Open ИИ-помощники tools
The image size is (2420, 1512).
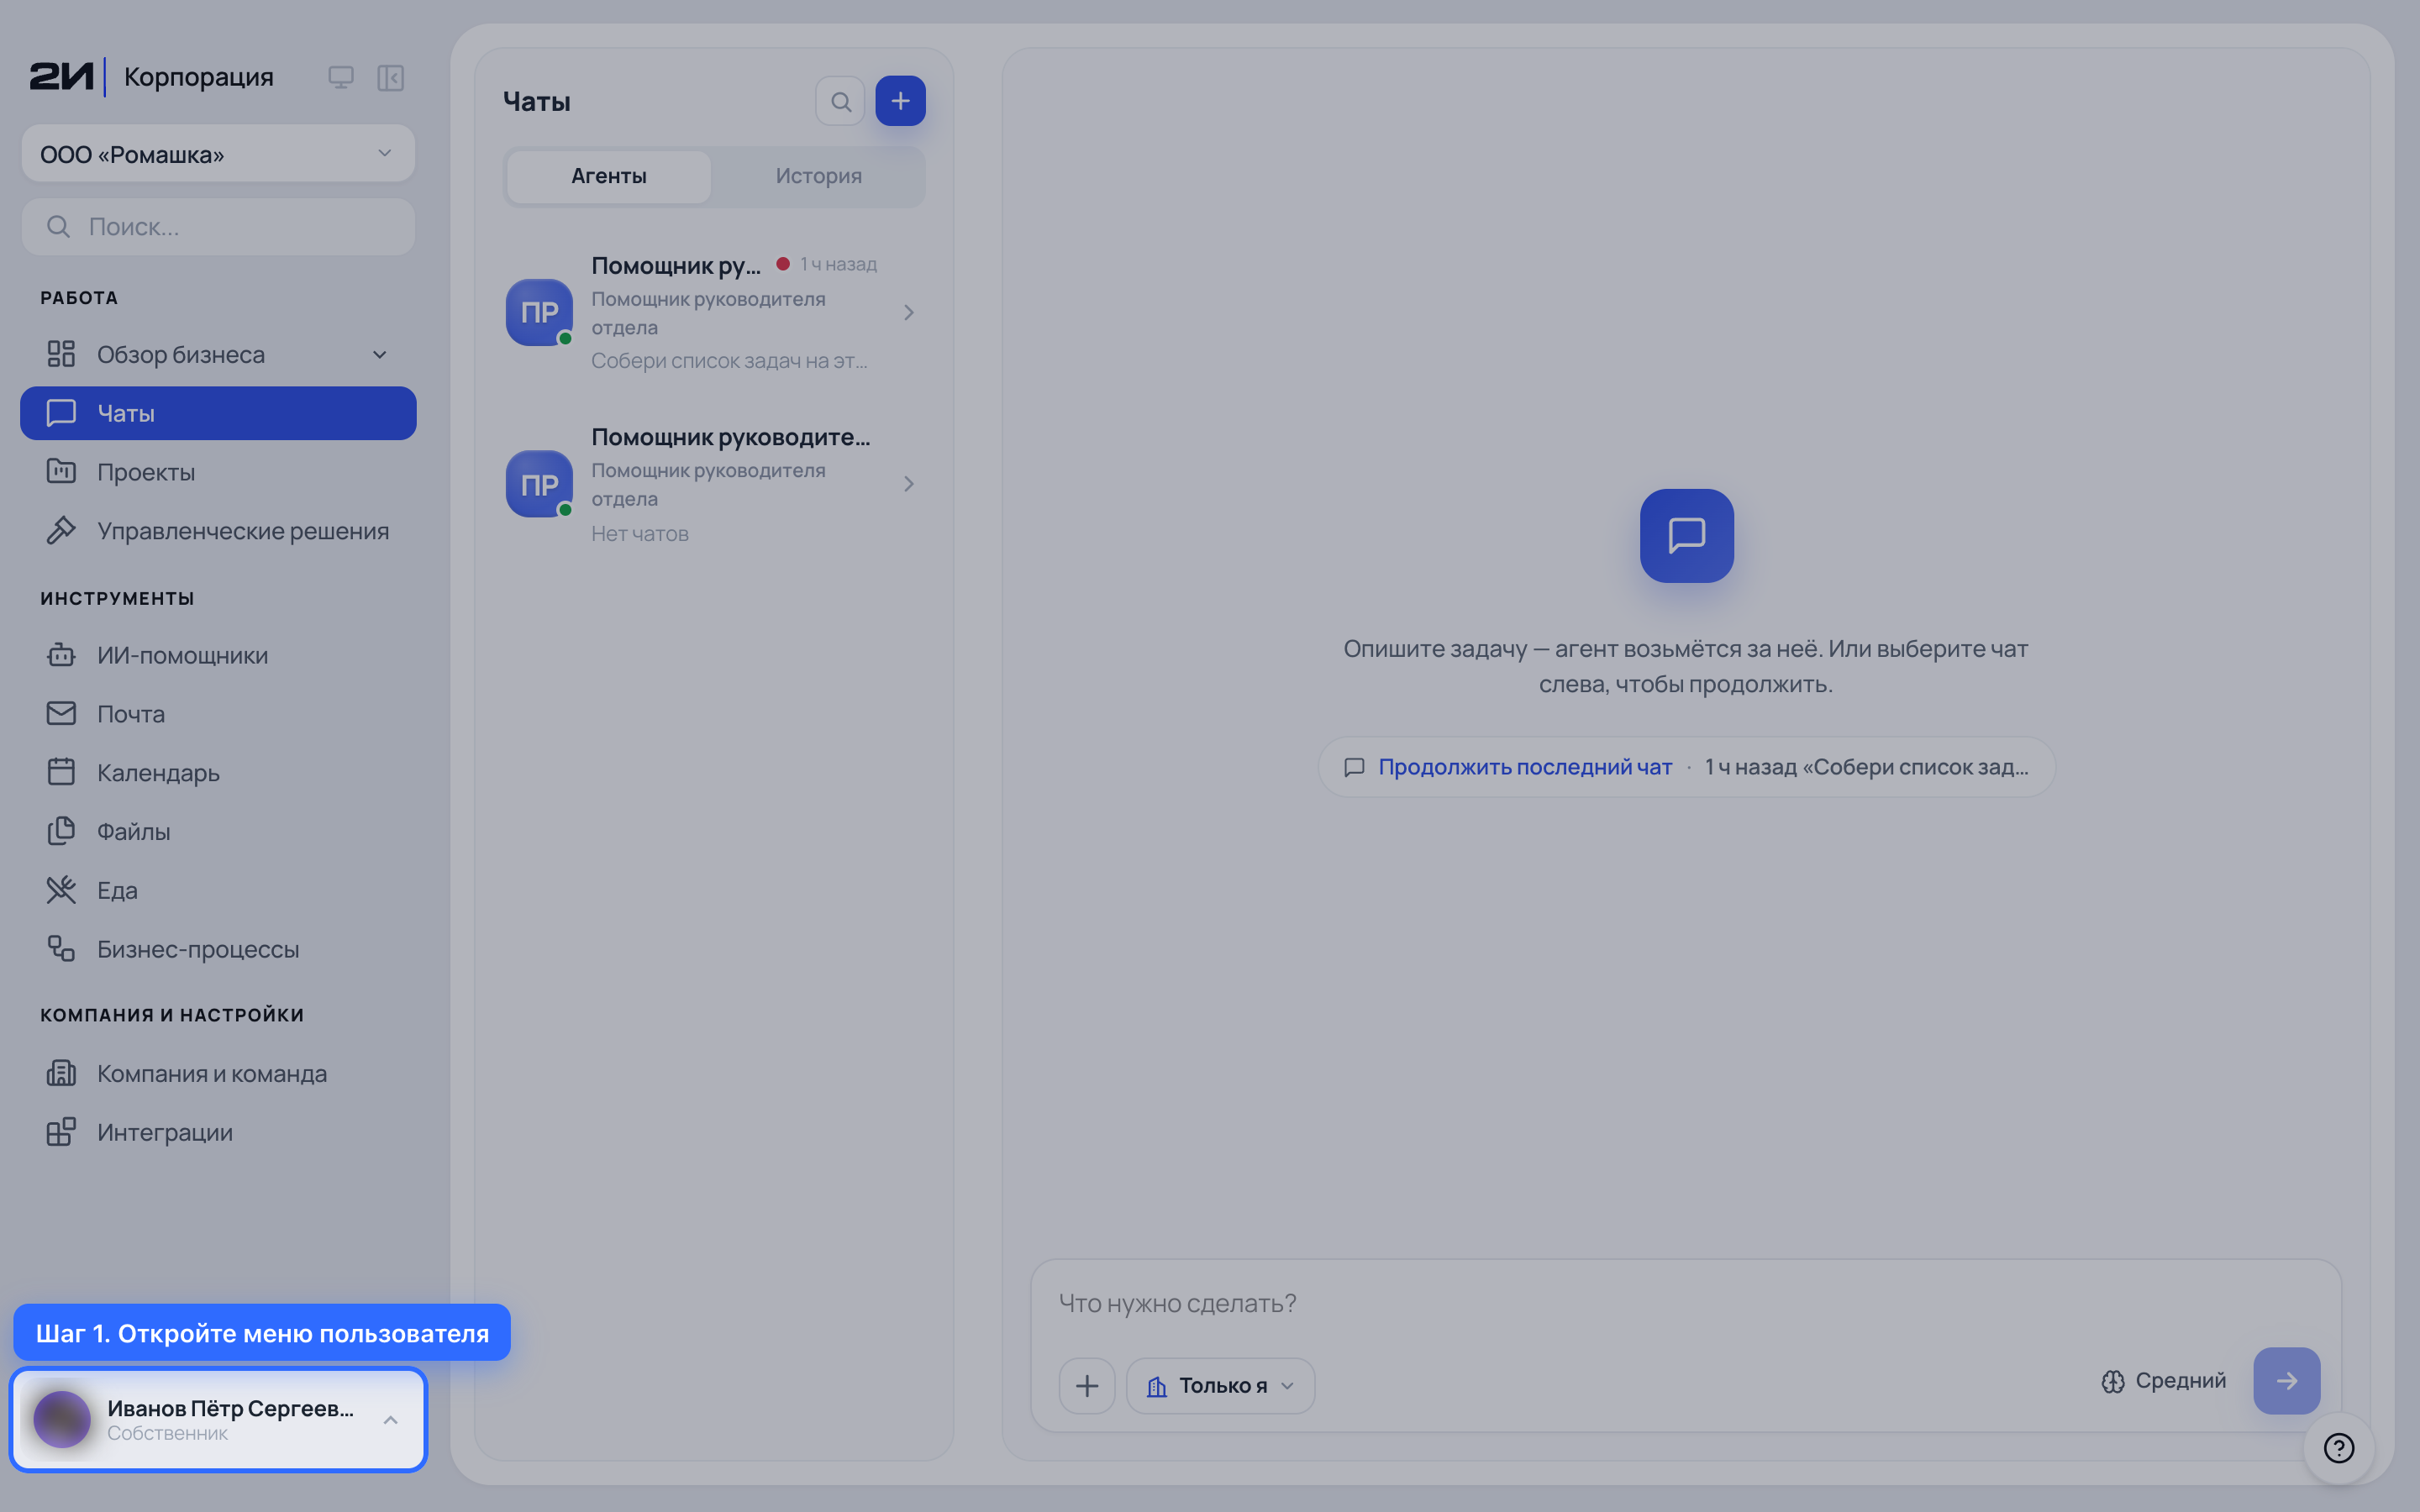(218, 655)
